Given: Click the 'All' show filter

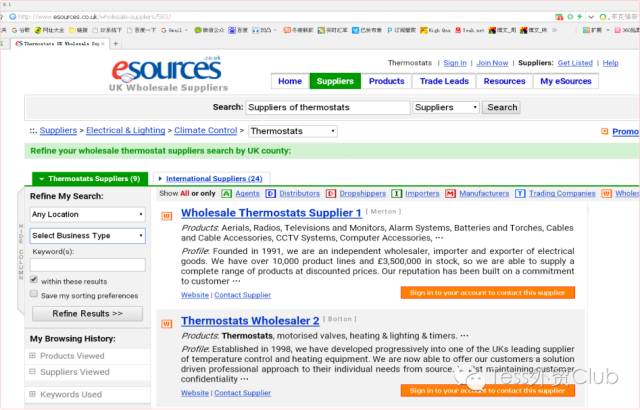Looking at the screenshot, I should pyautogui.click(x=185, y=193).
